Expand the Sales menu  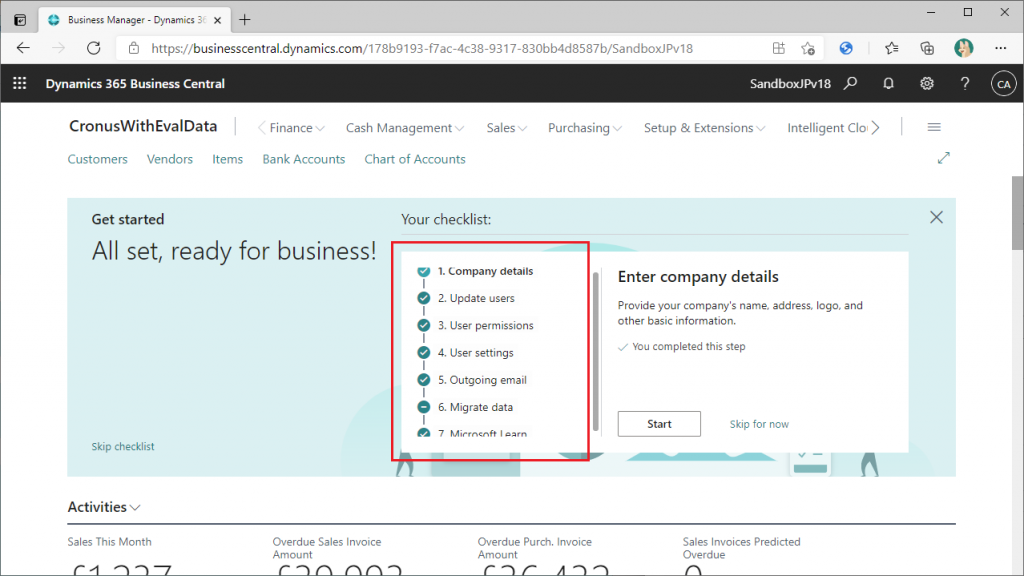pos(506,128)
